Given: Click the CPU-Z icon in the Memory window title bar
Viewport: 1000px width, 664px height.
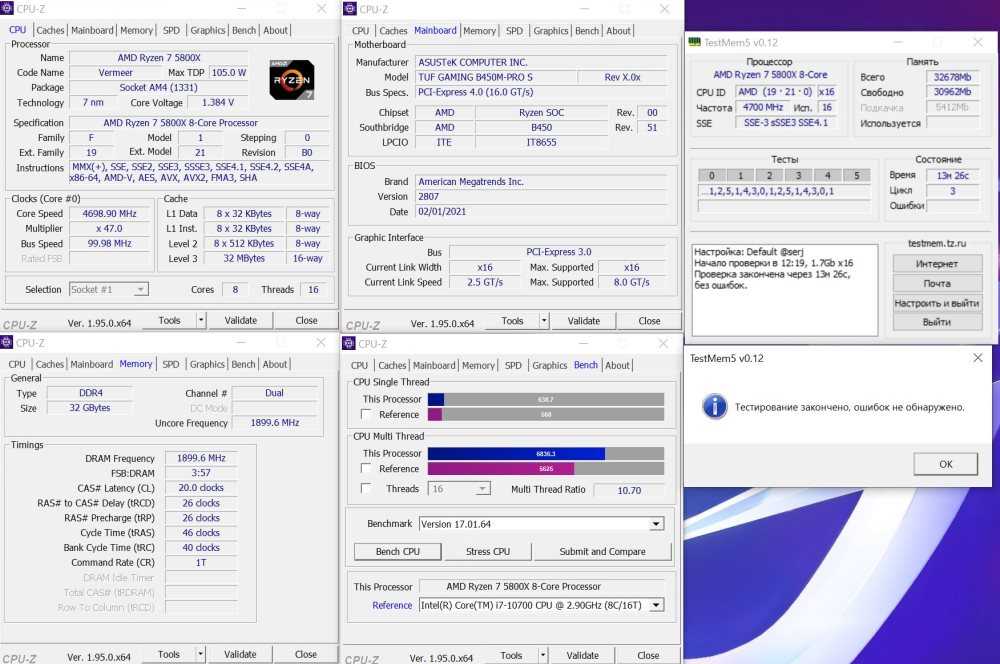Looking at the screenshot, I should click(x=6, y=343).
